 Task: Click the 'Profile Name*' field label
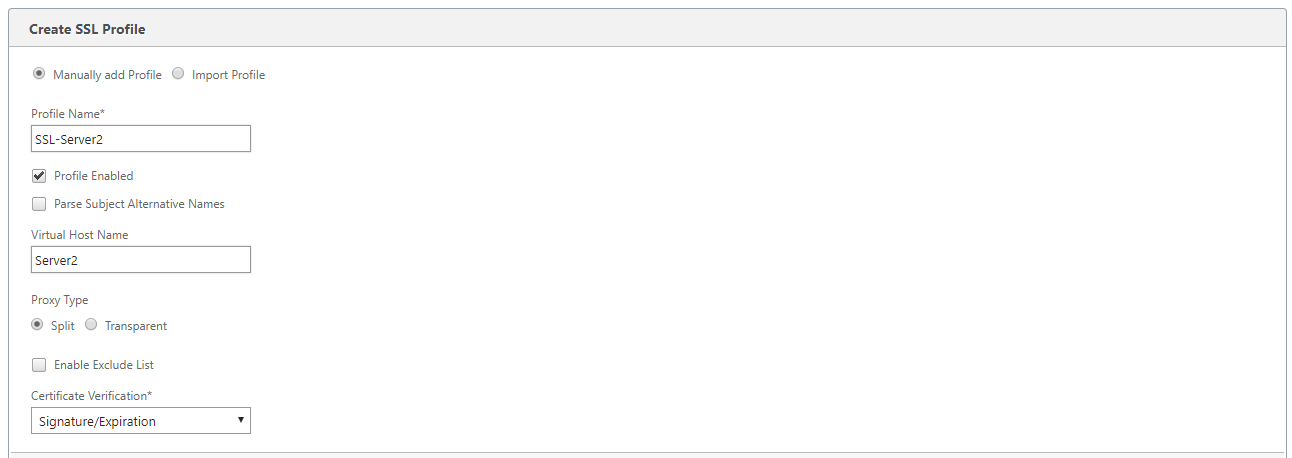click(68, 114)
